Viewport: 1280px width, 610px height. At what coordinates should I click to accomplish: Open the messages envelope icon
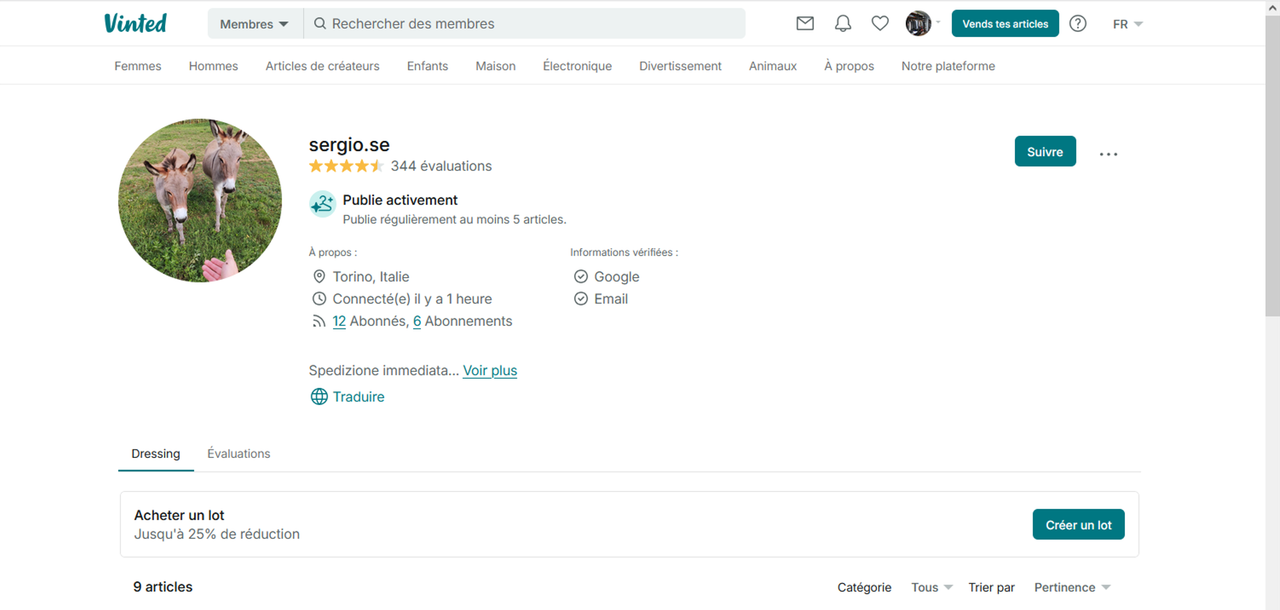tap(805, 24)
